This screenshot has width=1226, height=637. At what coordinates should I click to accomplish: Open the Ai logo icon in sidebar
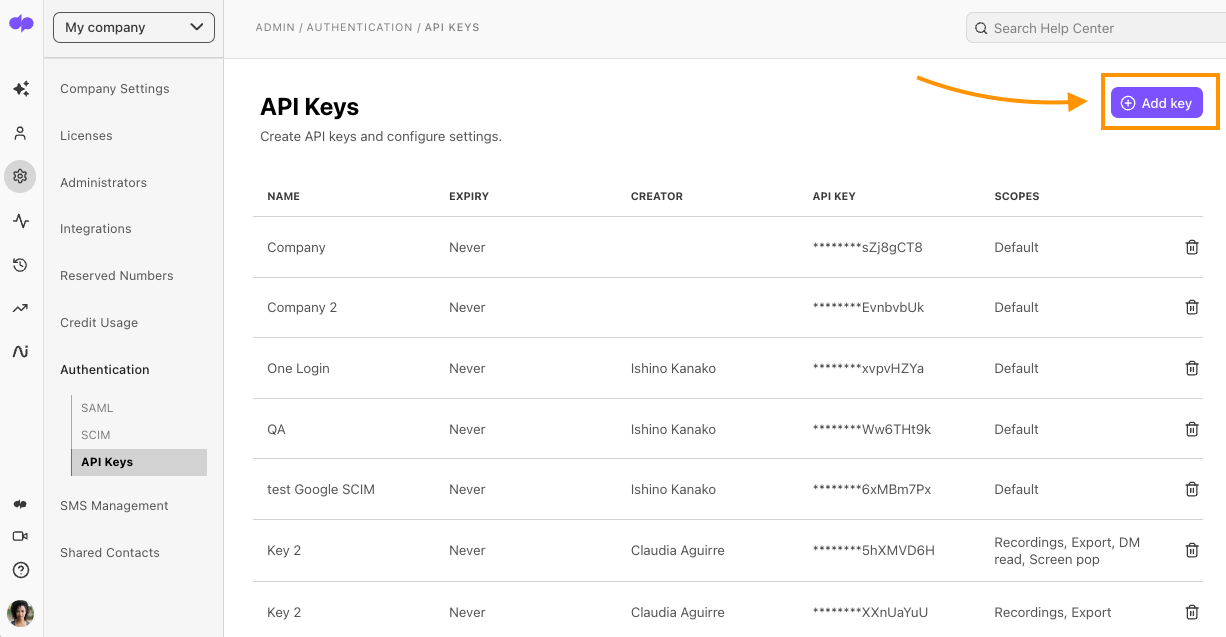(20, 352)
